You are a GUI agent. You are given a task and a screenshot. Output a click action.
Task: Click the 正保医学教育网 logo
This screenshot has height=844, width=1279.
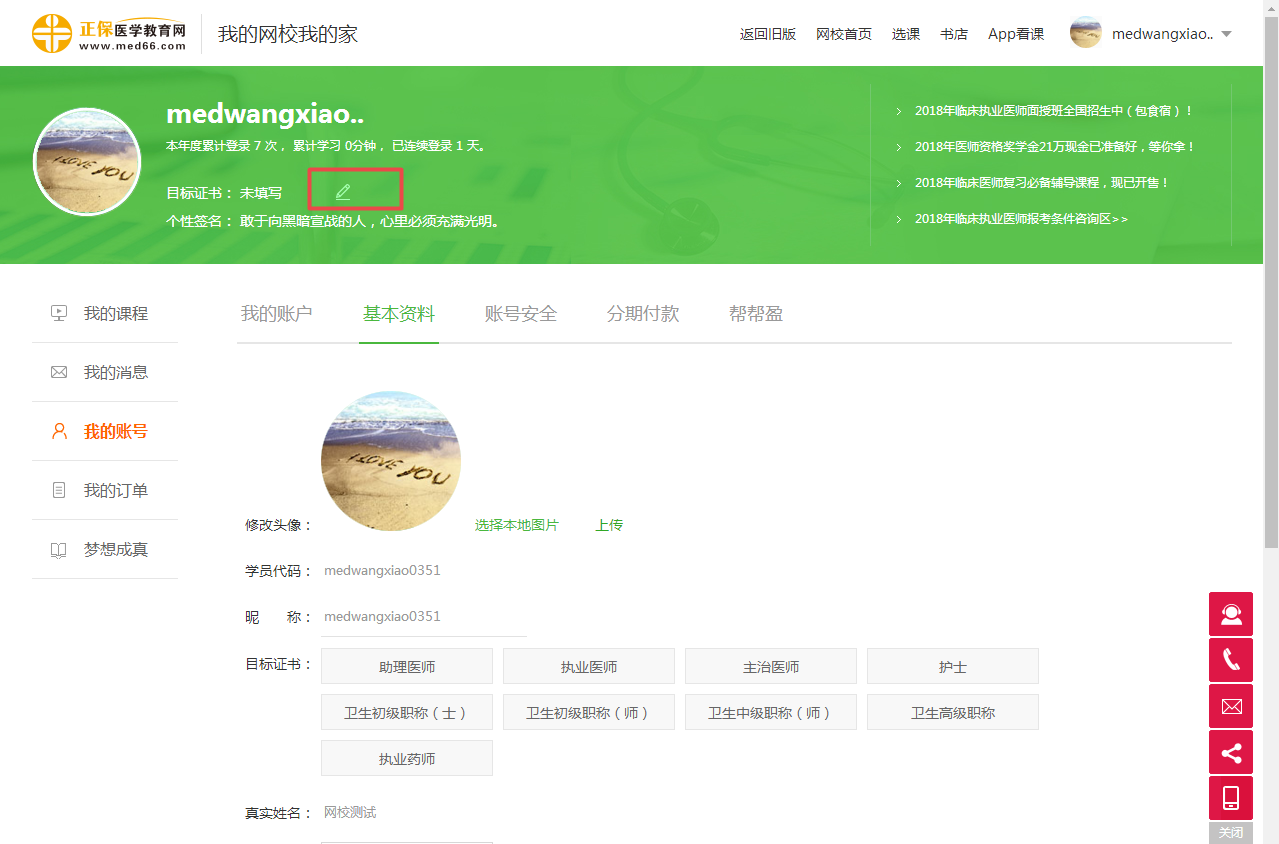click(109, 34)
